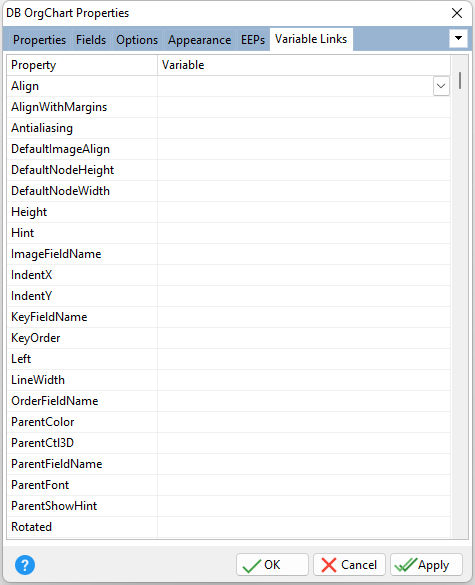Click the Variable cell for DefaultNodeHeight
The width and height of the screenshot is (475, 585).
pyautogui.click(x=304, y=170)
